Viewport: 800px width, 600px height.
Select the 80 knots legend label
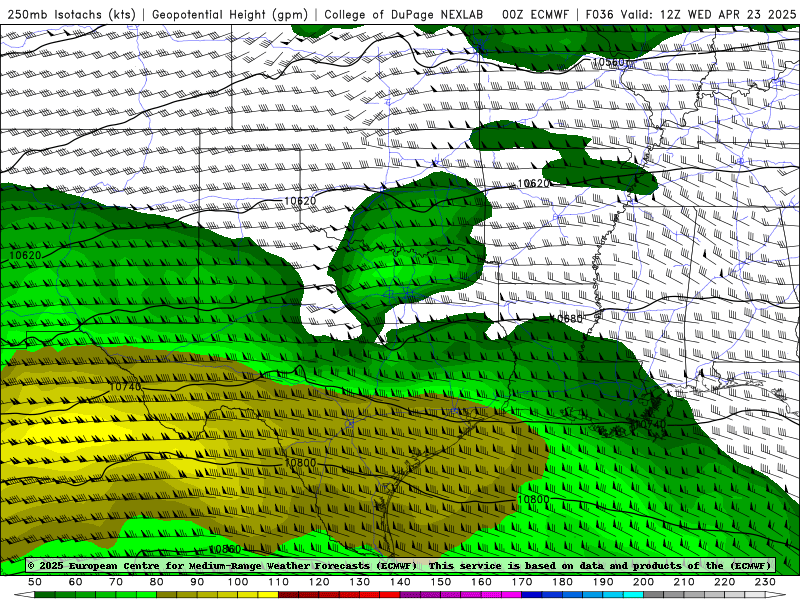point(157,582)
